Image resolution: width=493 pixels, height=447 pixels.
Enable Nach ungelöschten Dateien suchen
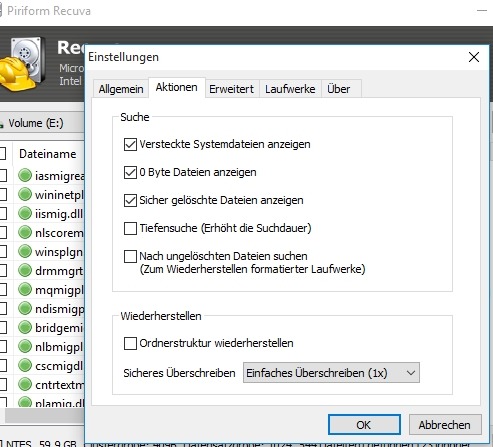tap(130, 257)
